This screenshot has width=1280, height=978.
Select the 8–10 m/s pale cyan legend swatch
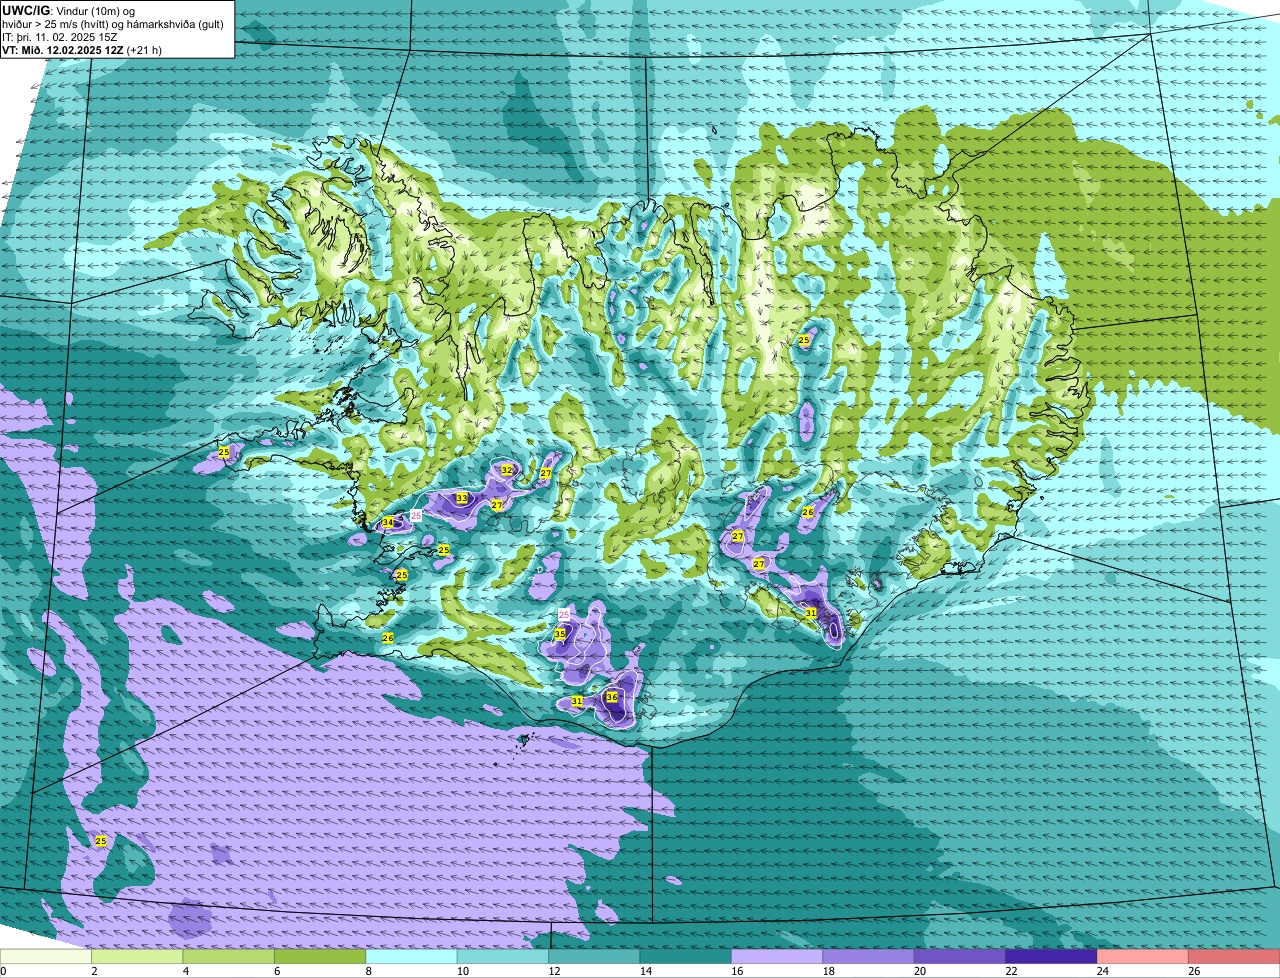(x=411, y=957)
